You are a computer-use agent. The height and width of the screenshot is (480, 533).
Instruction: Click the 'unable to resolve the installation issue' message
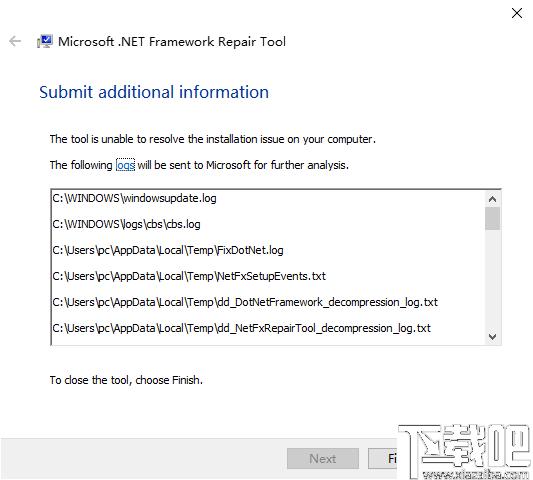click(213, 139)
